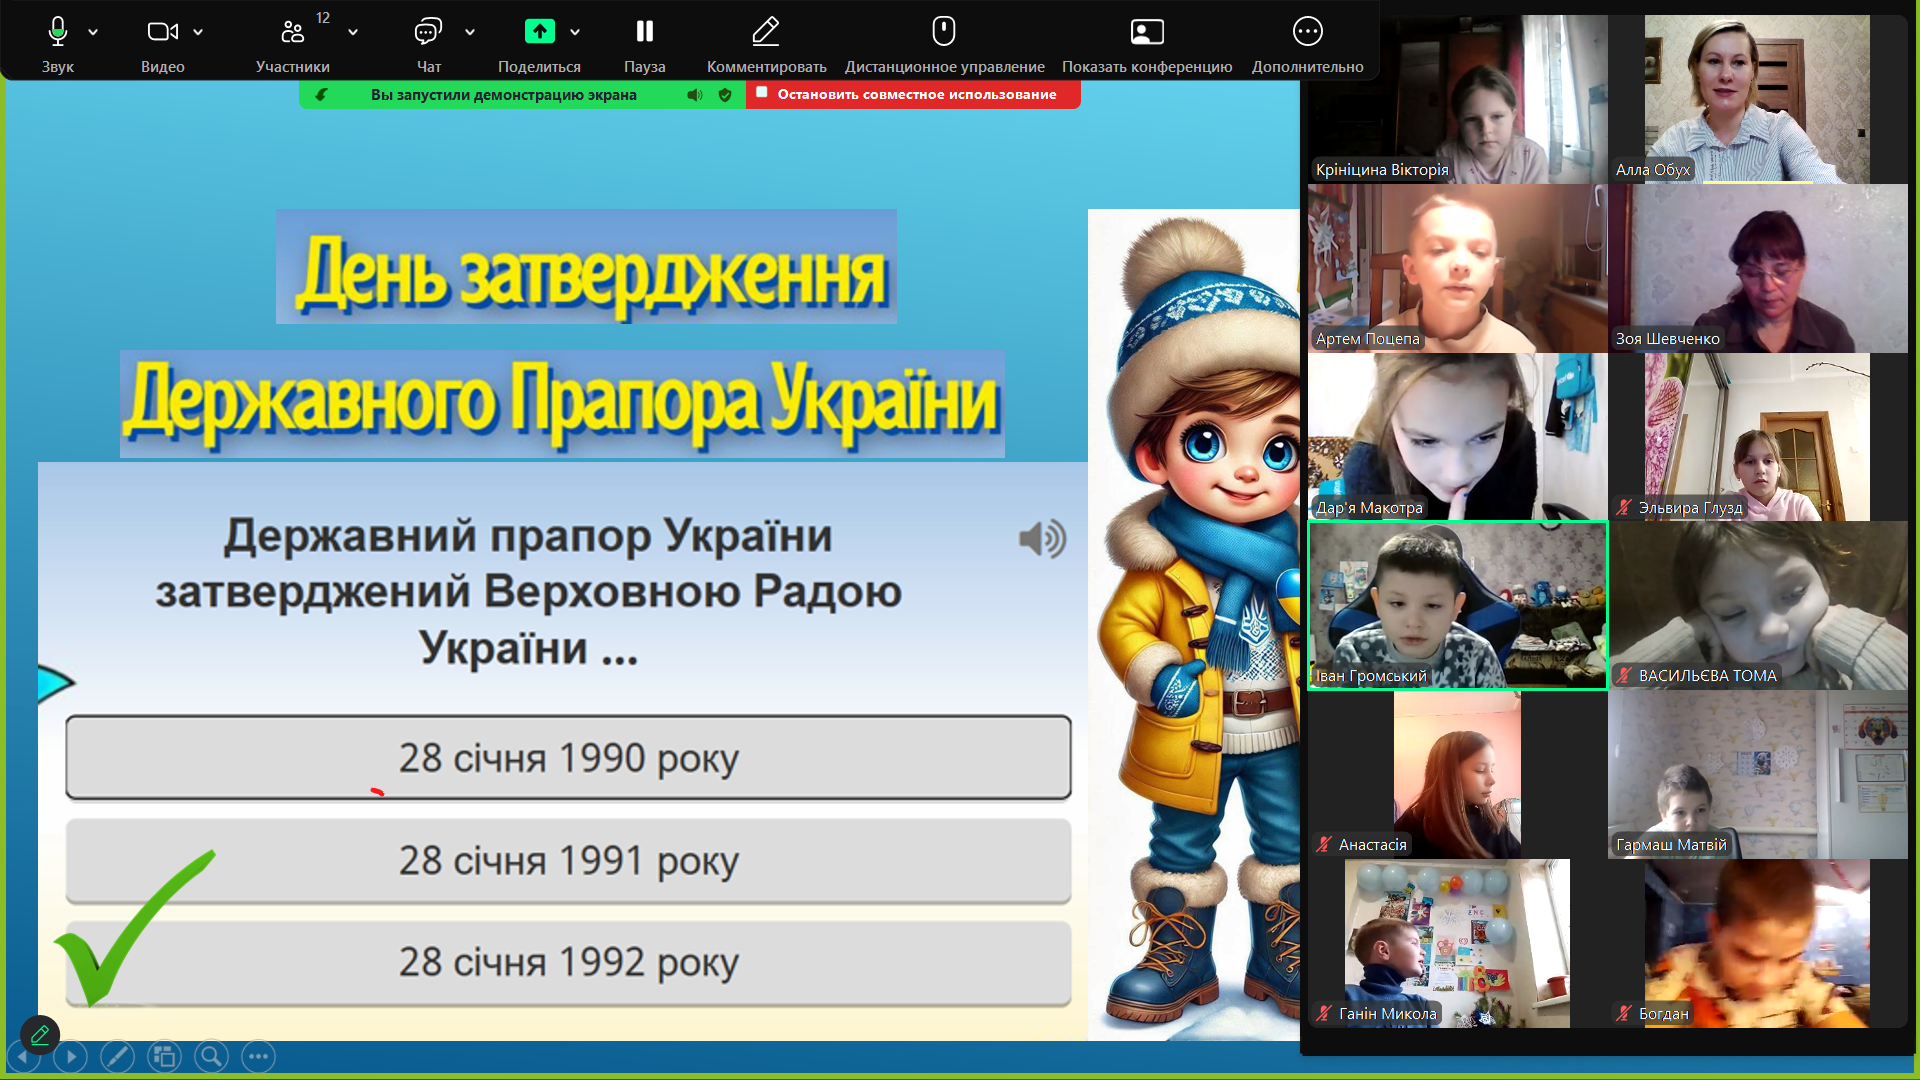This screenshot has width=1920, height=1080.
Task: Select Іван Громський highlighted video tile
Action: [1457, 606]
